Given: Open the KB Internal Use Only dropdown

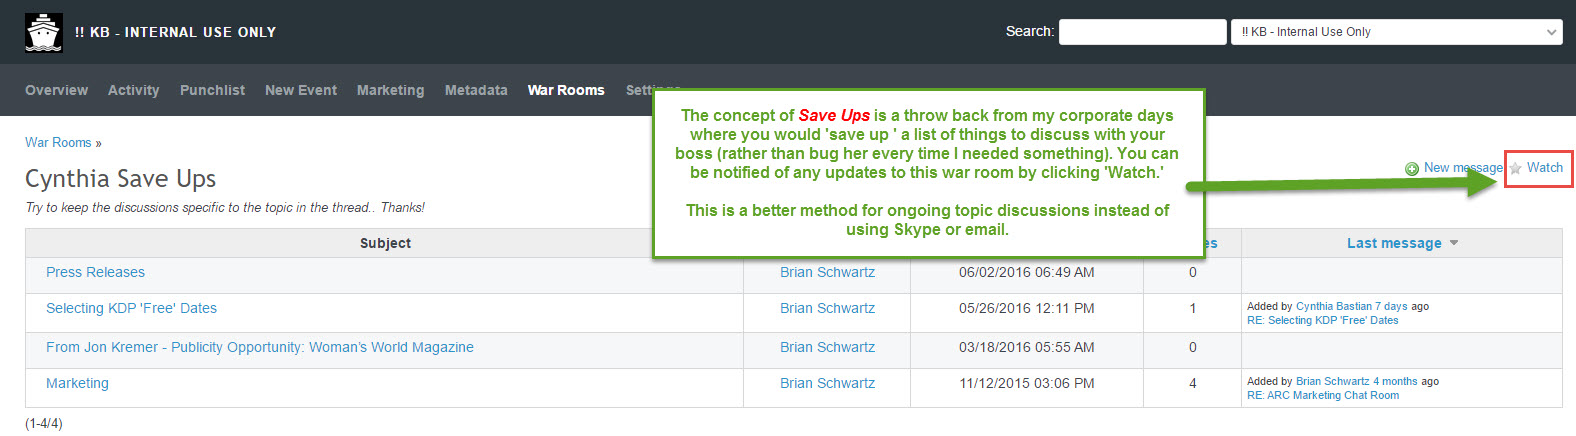Looking at the screenshot, I should 1396,32.
